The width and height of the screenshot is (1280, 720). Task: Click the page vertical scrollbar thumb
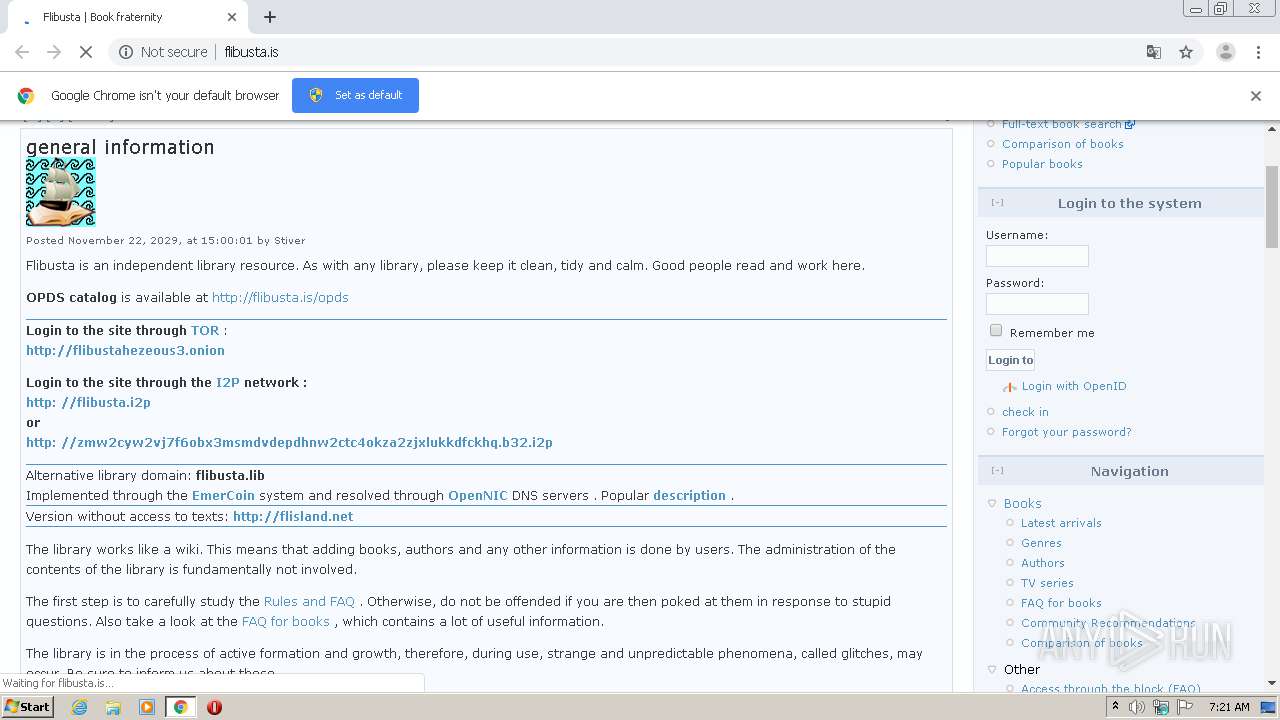click(1272, 207)
